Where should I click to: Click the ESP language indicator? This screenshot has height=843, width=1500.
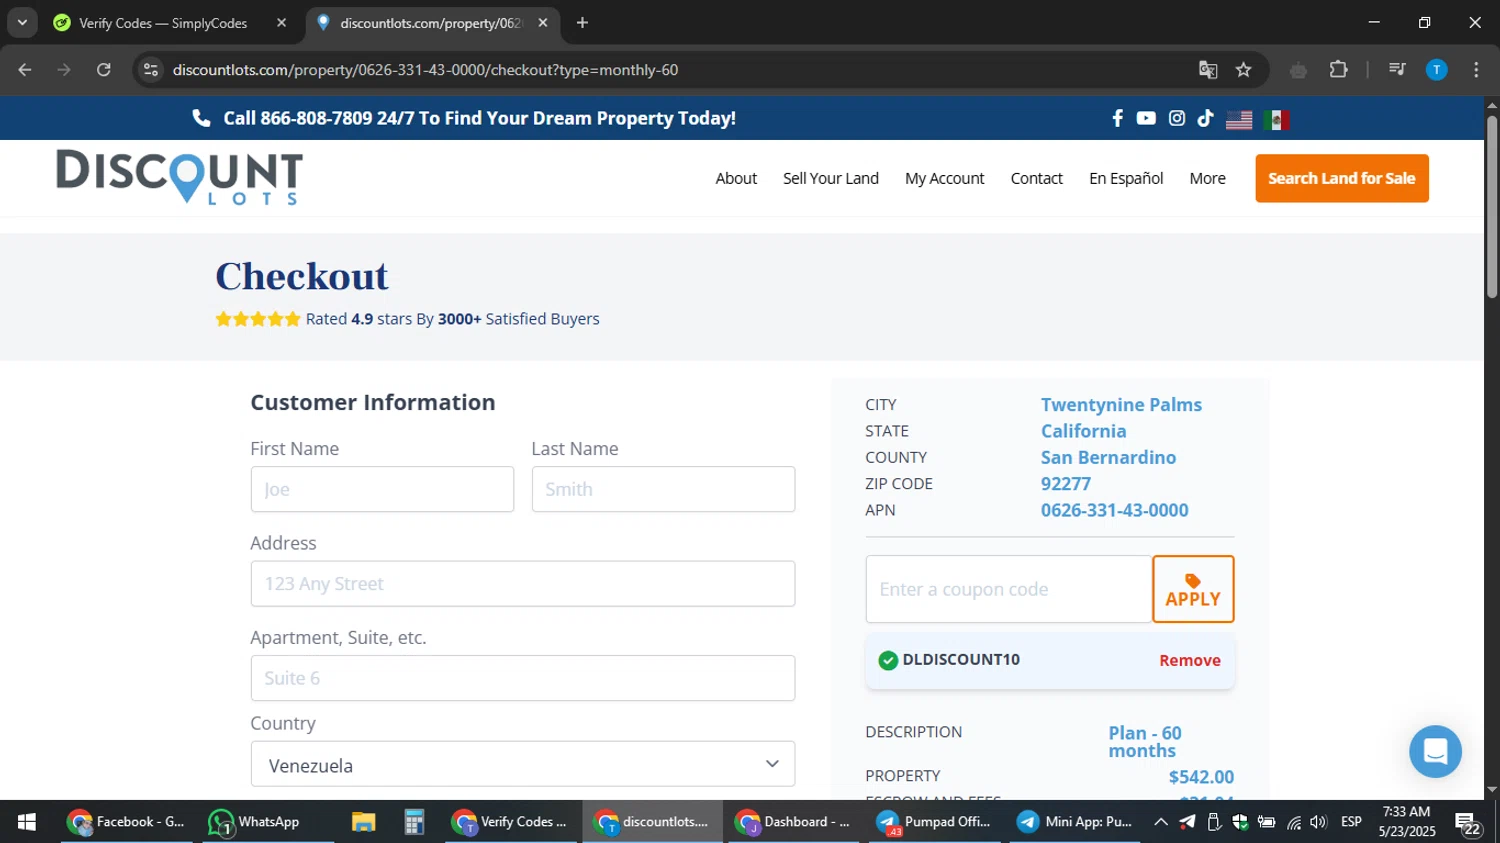(1351, 822)
